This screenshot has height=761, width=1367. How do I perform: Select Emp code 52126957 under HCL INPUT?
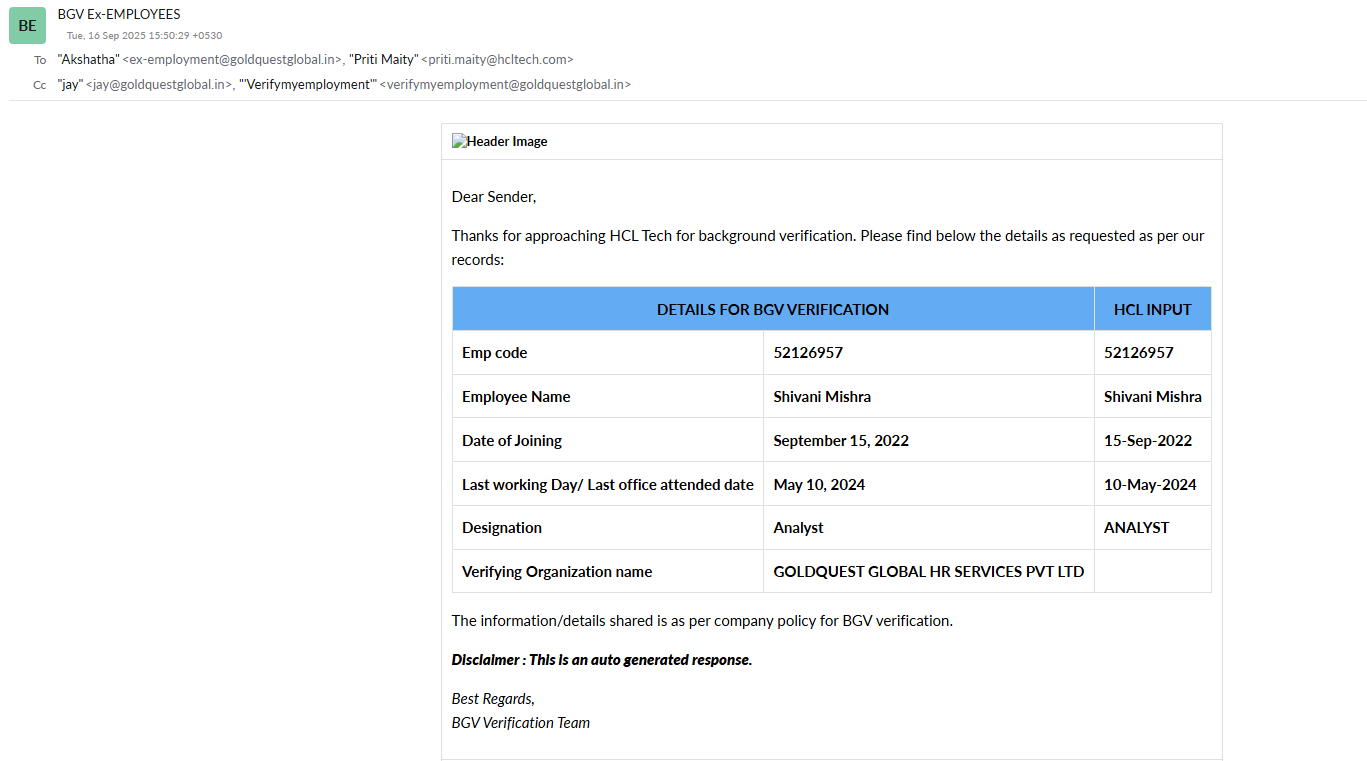click(x=1139, y=353)
